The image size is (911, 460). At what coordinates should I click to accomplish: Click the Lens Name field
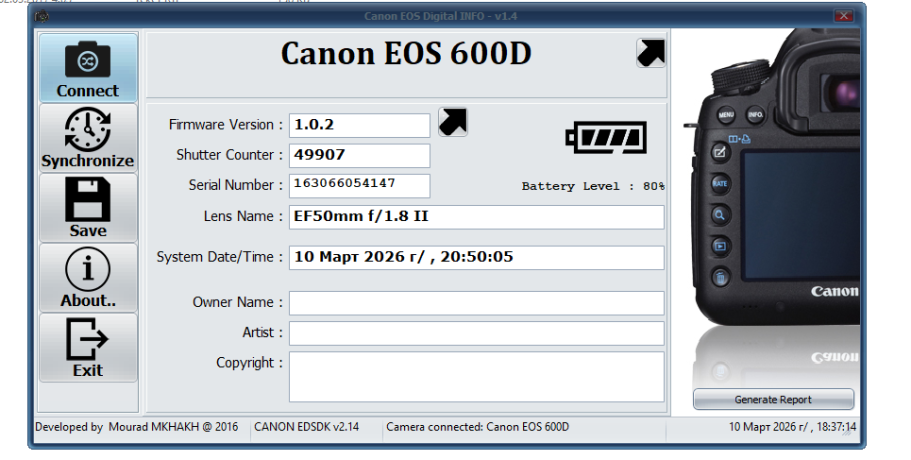476,217
